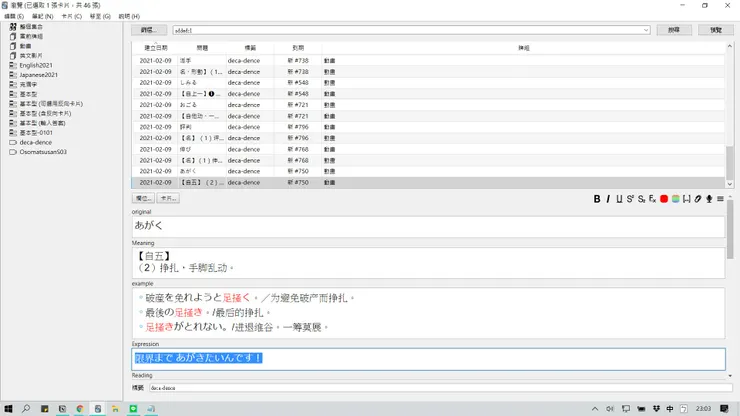Open the volume control in system tray

pos(610,409)
